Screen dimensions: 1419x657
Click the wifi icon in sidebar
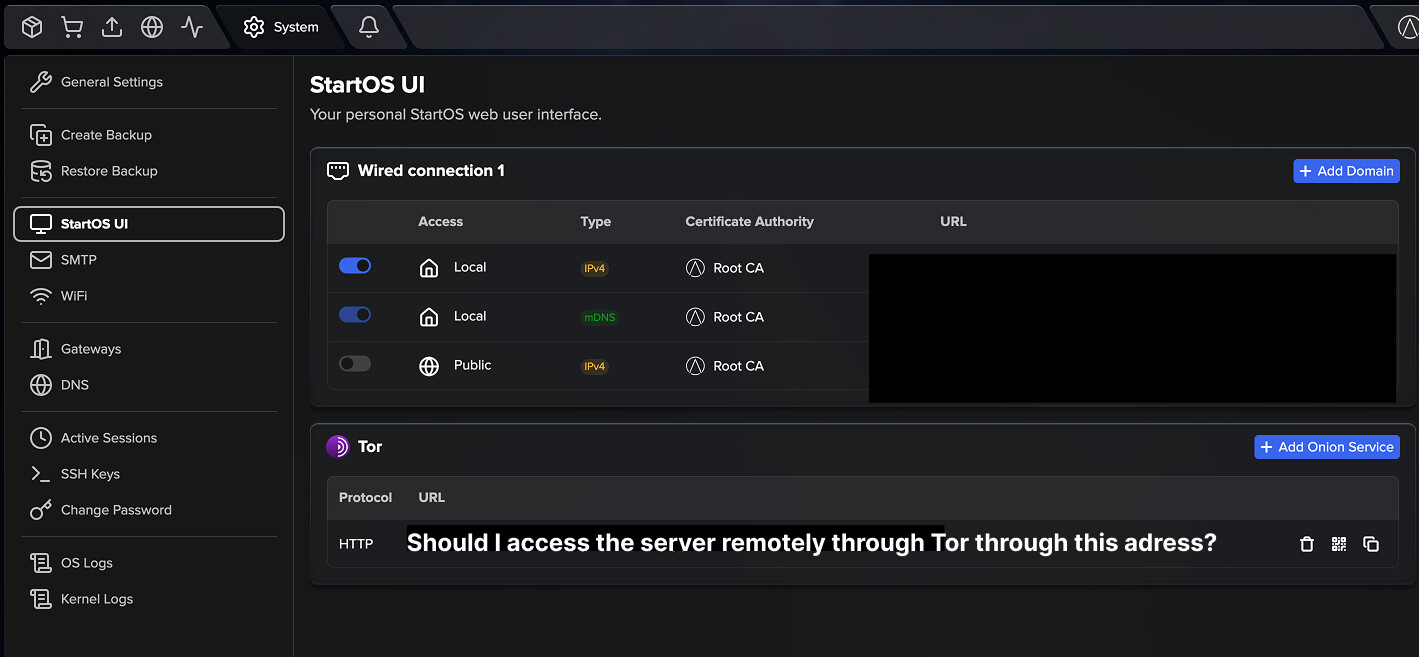click(41, 296)
